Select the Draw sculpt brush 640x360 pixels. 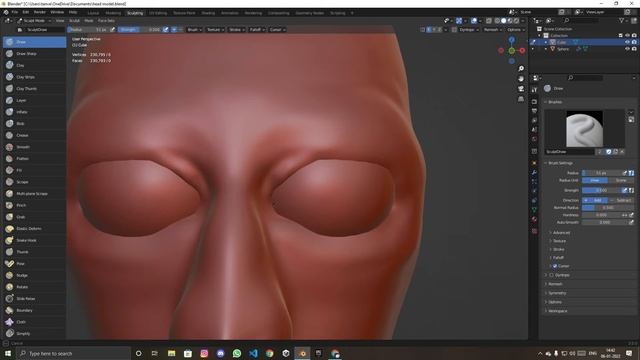(x=34, y=42)
